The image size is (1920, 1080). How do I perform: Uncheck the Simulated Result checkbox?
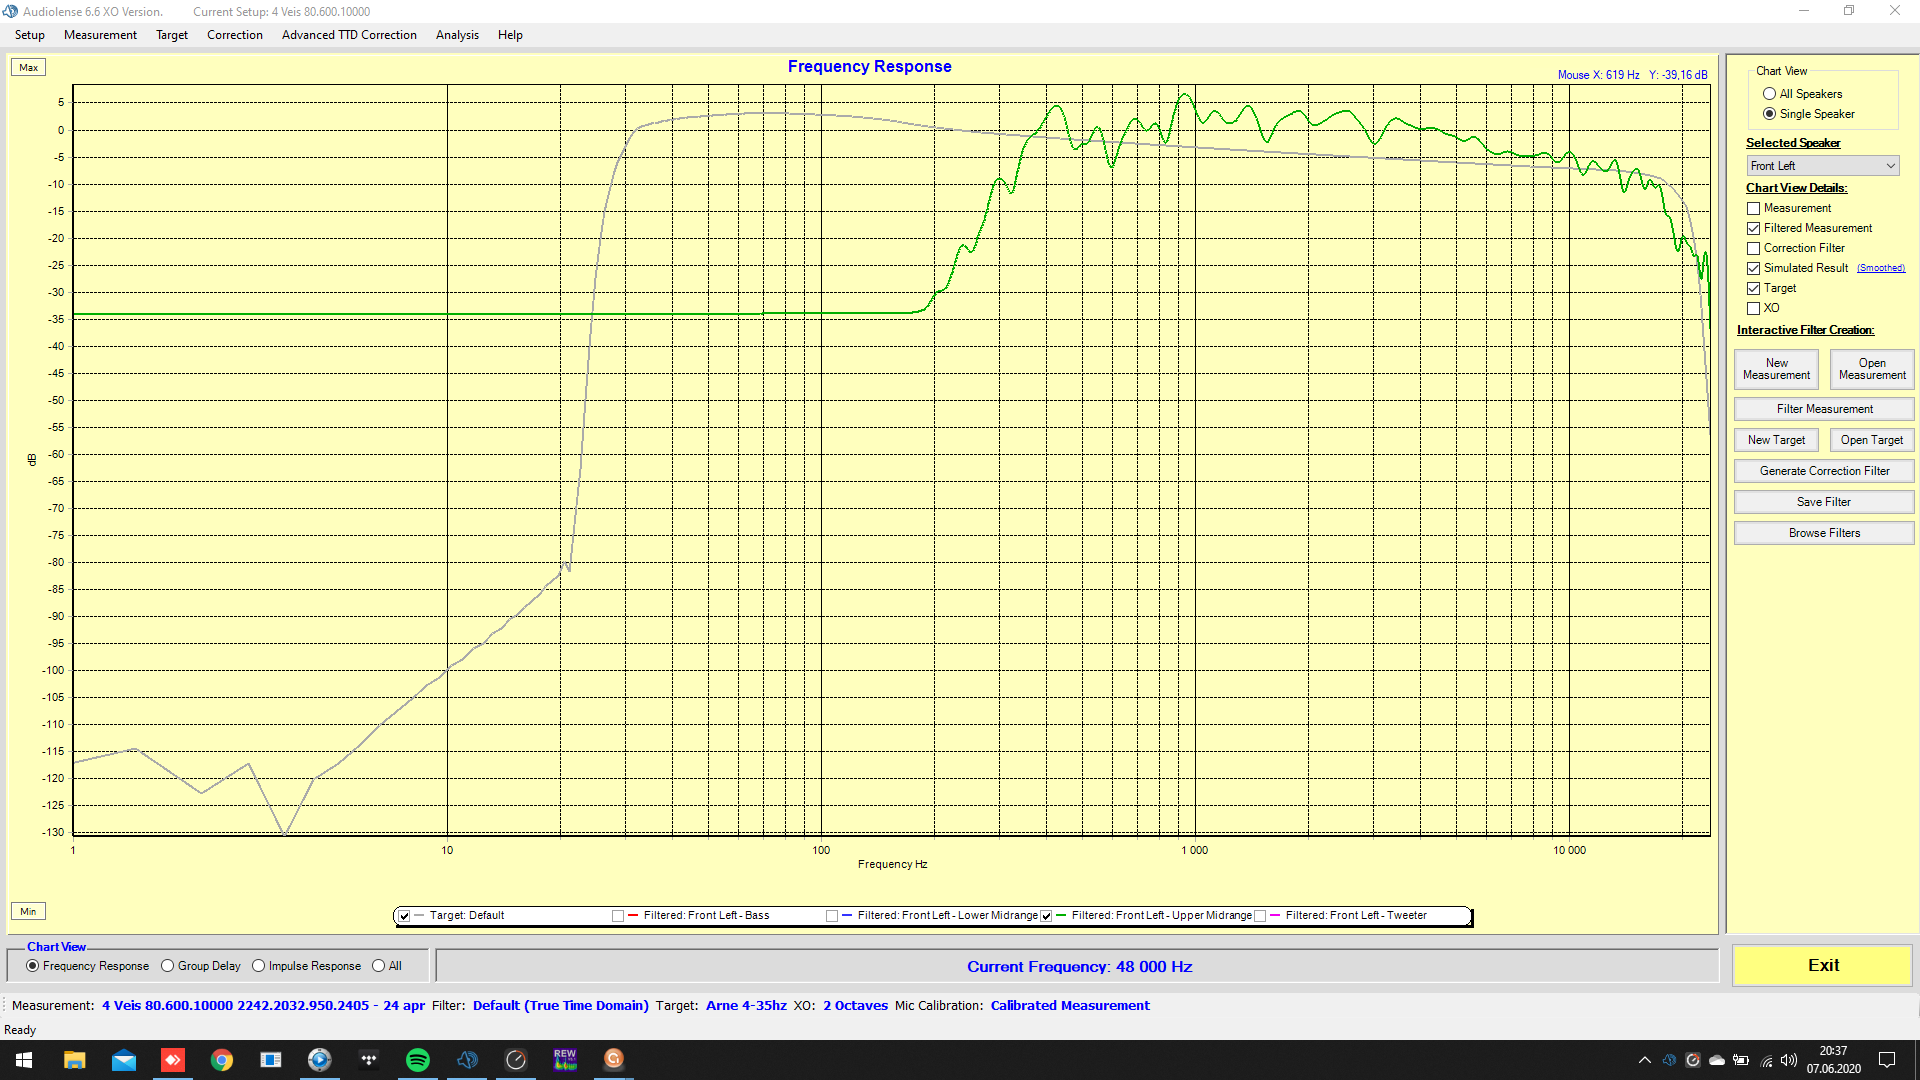[x=1753, y=268]
